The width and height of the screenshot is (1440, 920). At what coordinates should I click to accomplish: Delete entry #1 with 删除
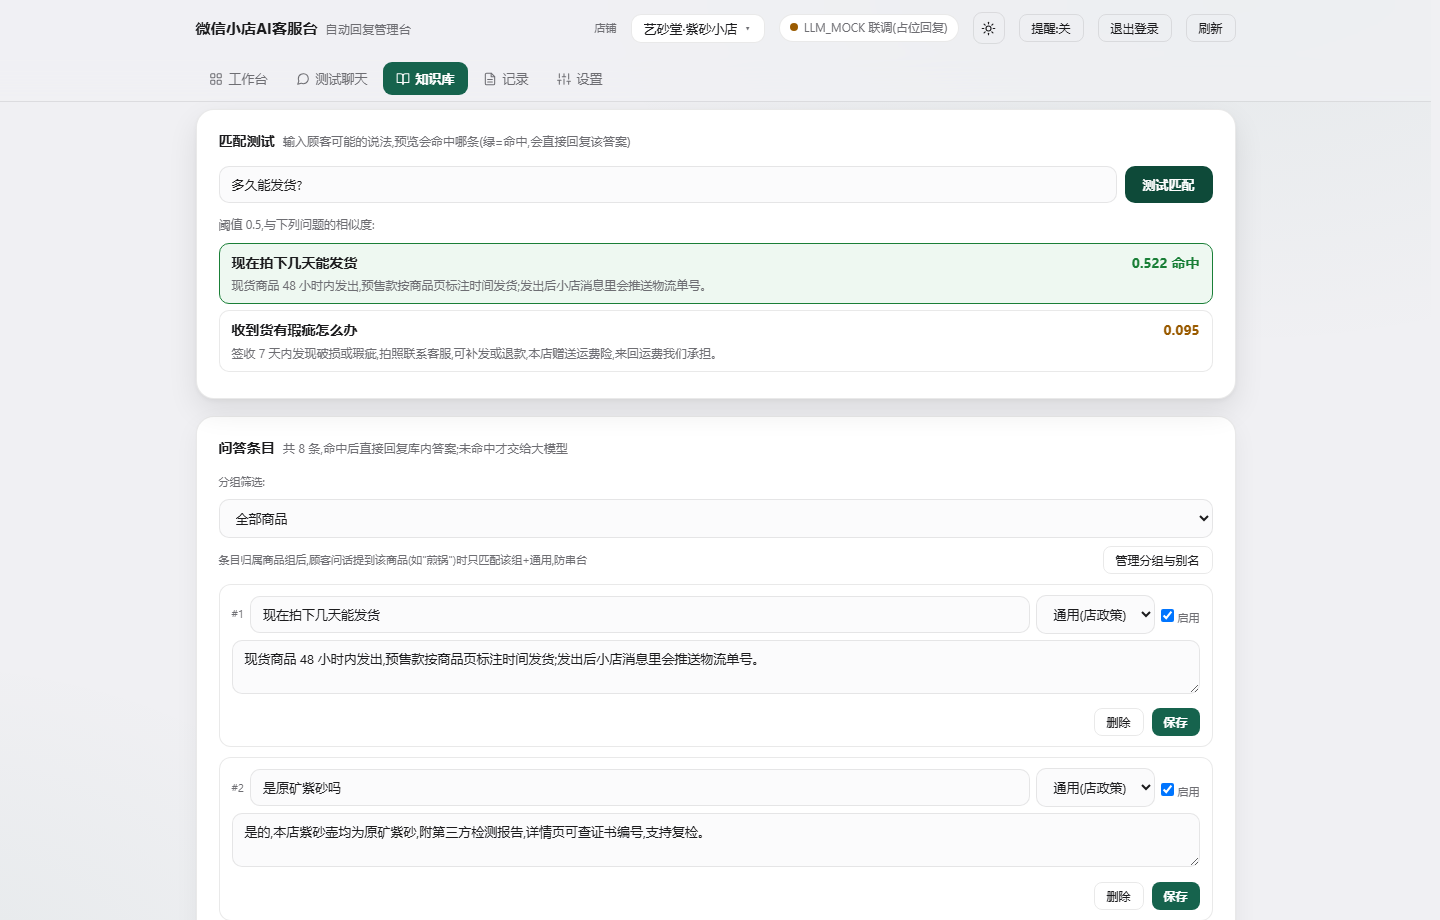1118,722
